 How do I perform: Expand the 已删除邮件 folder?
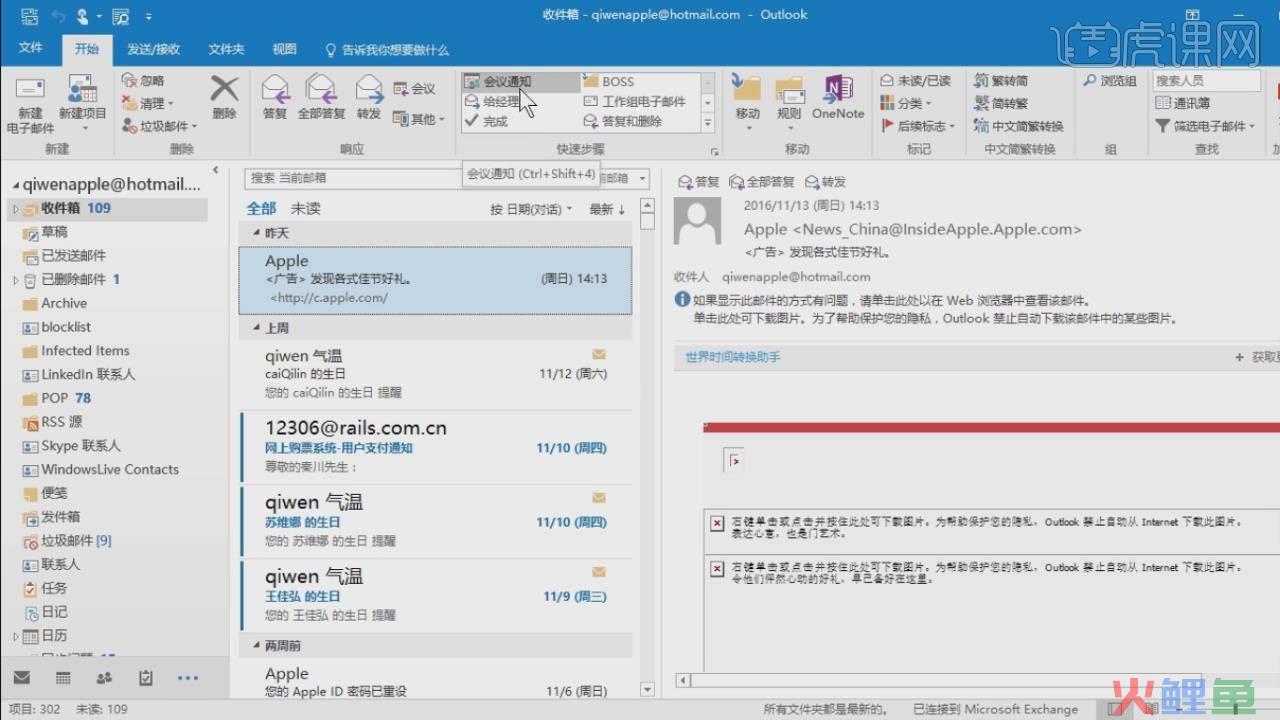point(16,280)
